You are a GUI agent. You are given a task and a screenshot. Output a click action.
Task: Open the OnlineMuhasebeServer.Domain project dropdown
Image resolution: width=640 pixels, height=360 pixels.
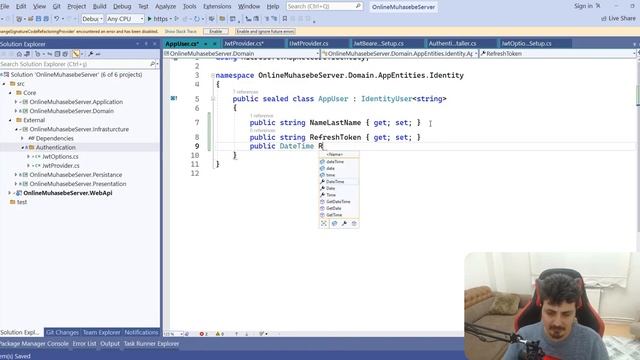coord(241,53)
